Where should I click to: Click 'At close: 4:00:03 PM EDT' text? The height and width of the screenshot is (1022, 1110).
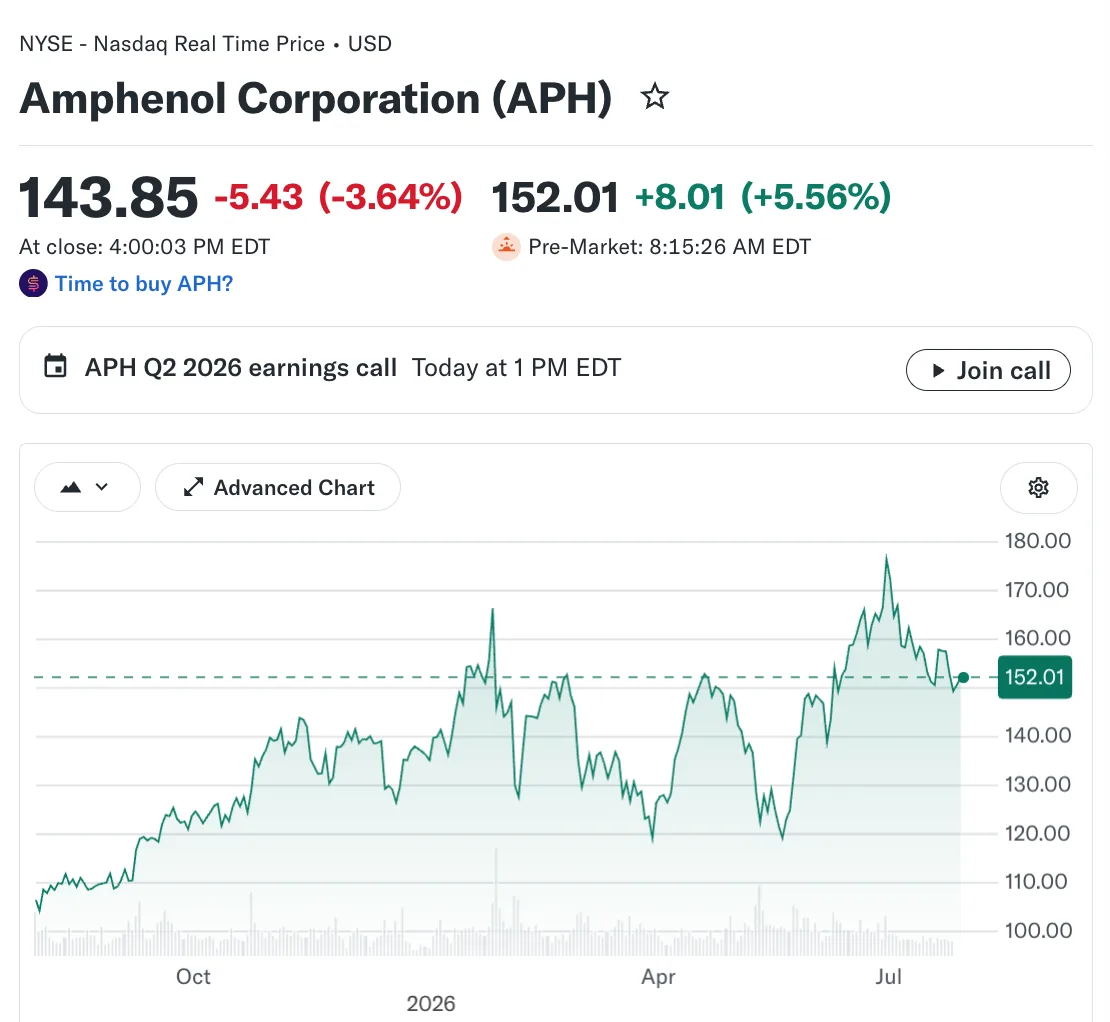[144, 247]
